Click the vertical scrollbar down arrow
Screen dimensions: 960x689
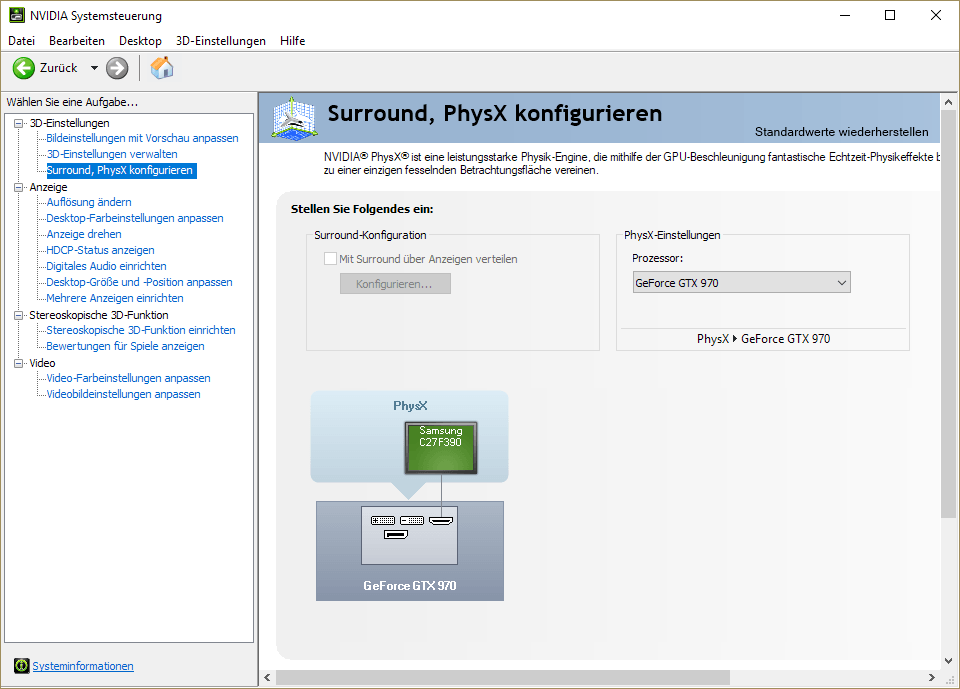948,661
